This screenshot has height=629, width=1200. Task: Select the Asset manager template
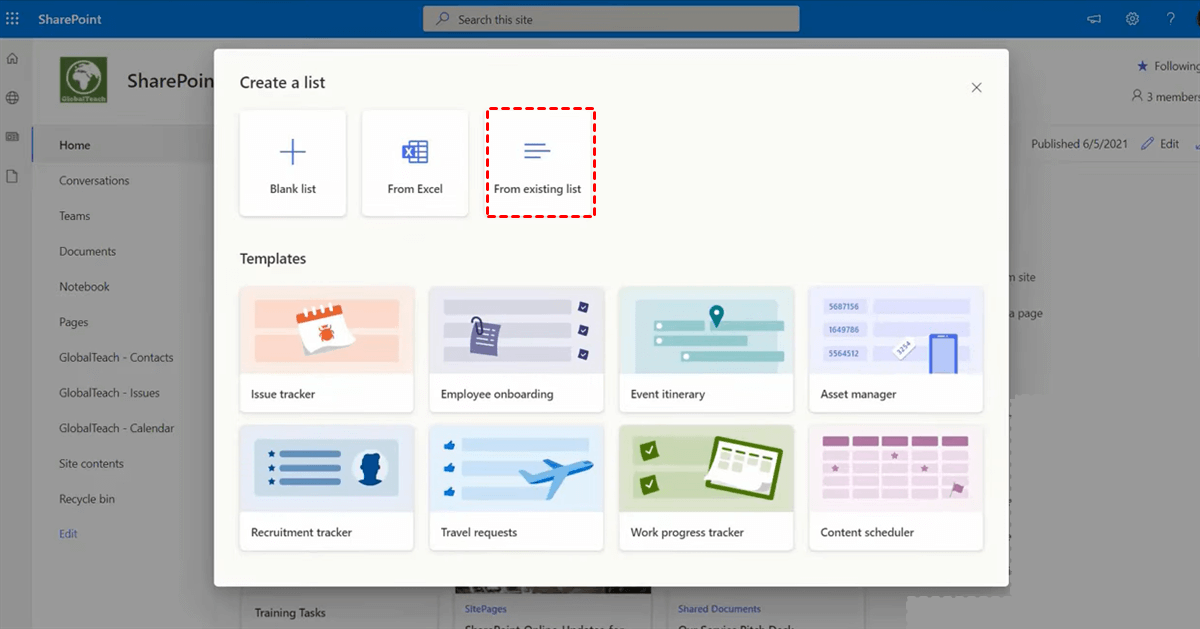(x=896, y=349)
